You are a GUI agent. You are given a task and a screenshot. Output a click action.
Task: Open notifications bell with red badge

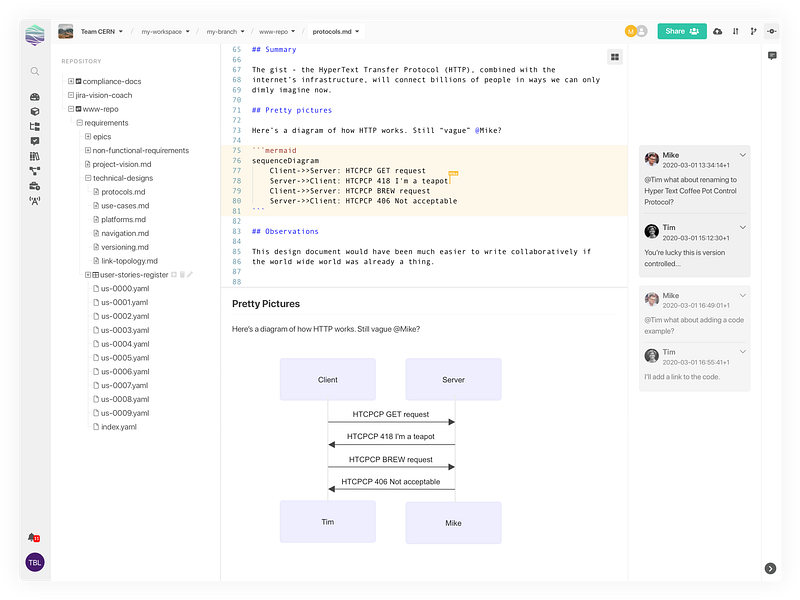click(x=34, y=538)
